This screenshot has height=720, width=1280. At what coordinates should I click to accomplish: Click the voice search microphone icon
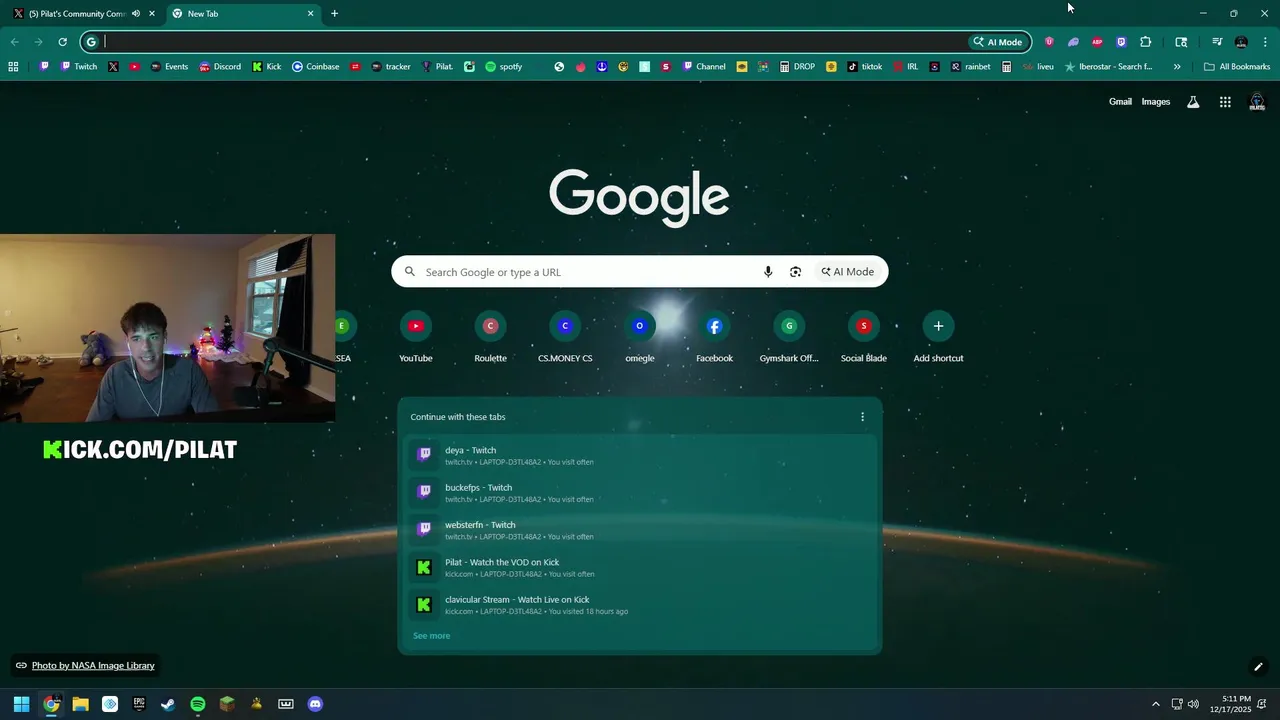click(x=768, y=272)
